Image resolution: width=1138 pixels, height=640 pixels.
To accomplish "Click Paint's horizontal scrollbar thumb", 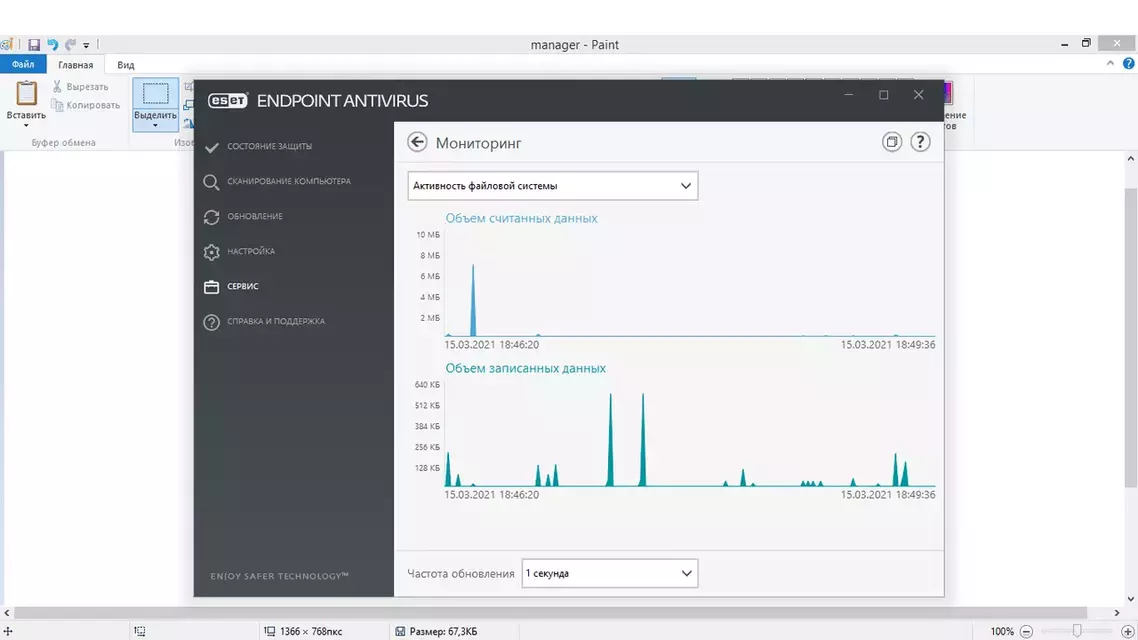I will point(550,613).
